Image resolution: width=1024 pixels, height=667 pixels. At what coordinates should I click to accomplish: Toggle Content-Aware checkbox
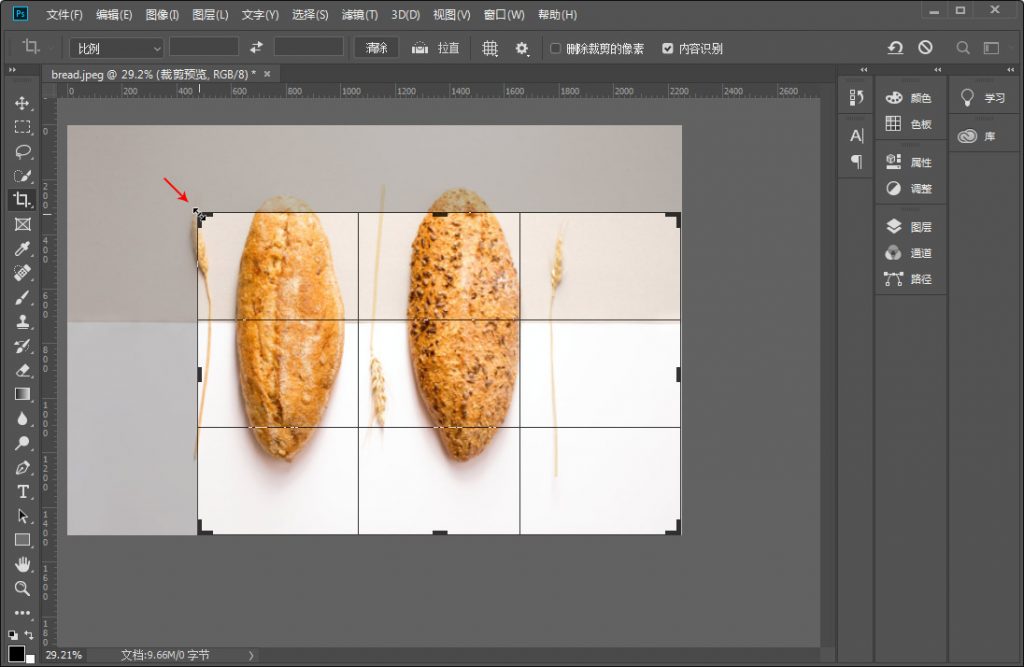click(667, 48)
